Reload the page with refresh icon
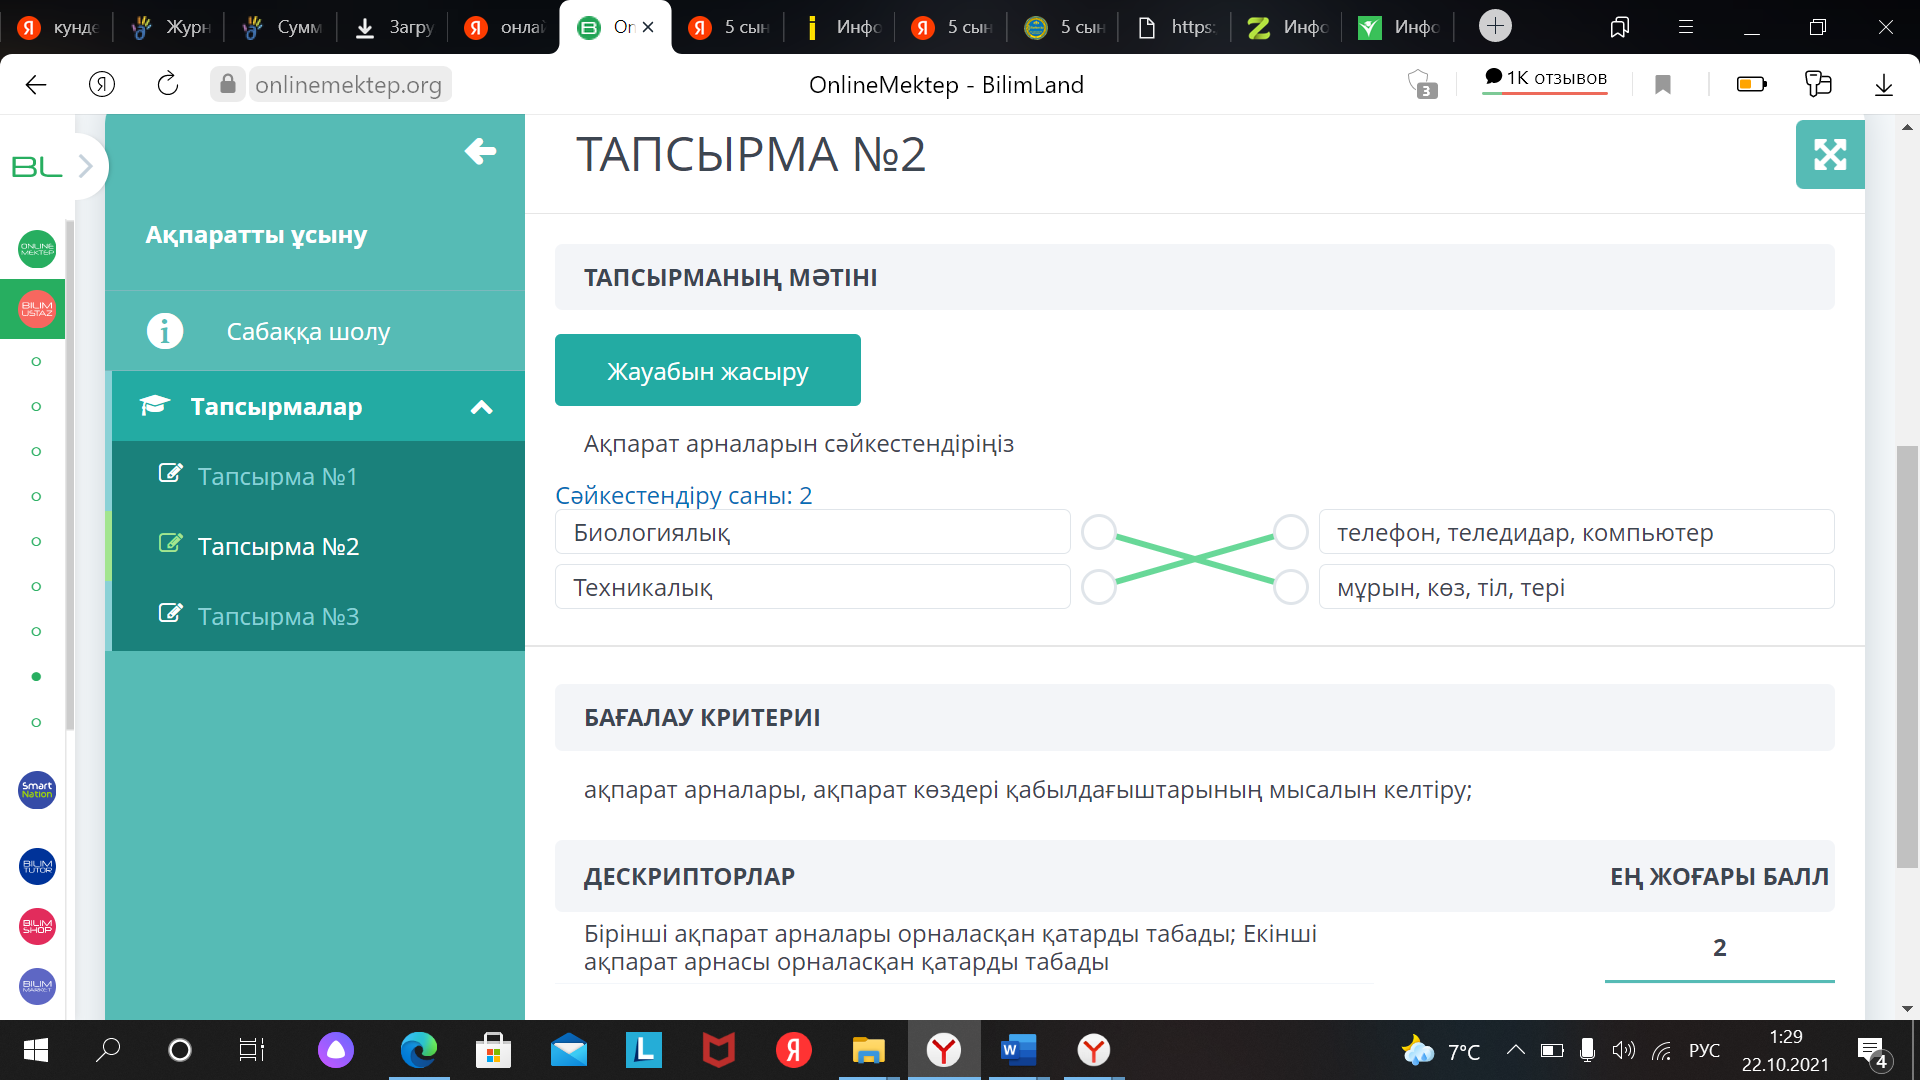This screenshot has height=1080, width=1920. (168, 85)
